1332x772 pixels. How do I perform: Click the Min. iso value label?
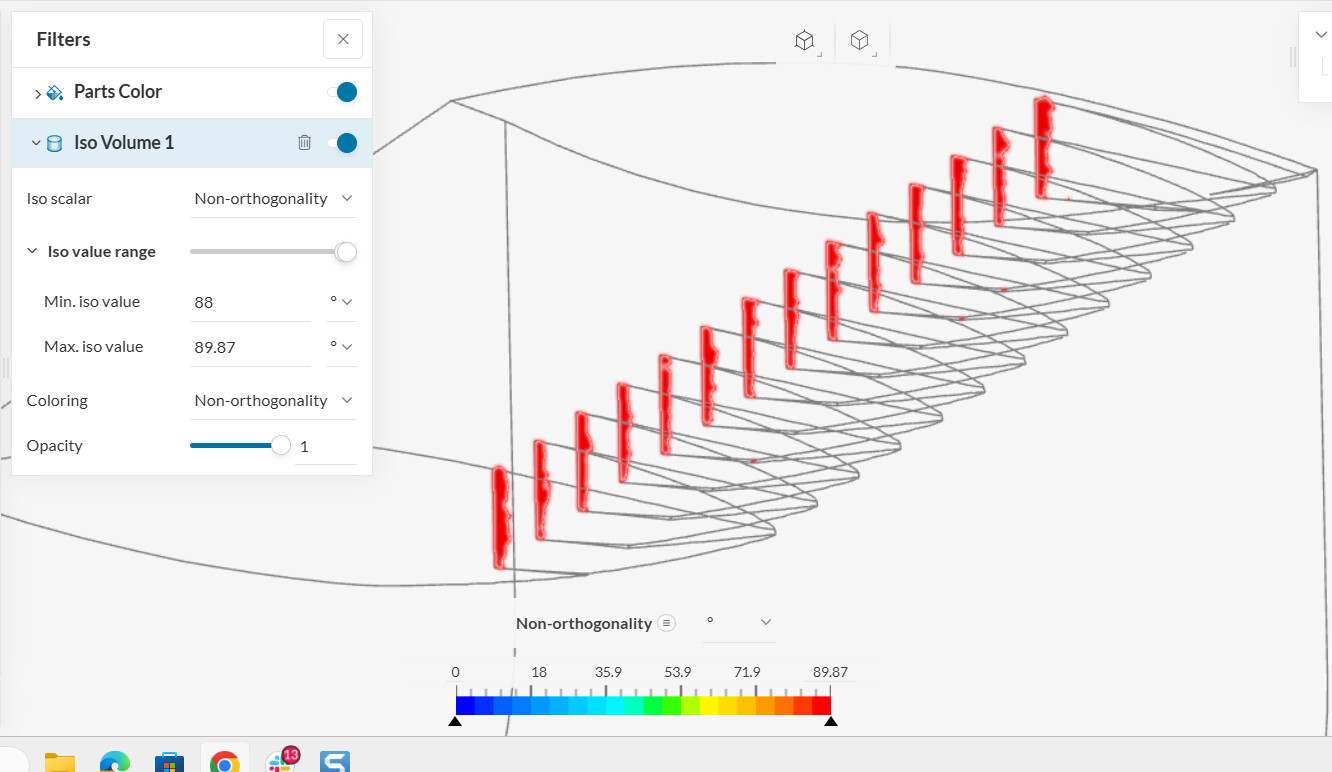pyautogui.click(x=92, y=302)
